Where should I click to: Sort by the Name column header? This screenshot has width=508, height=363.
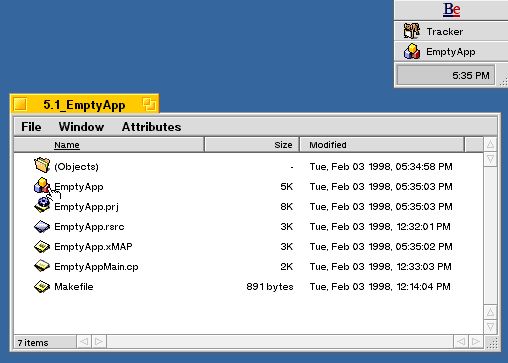click(109, 145)
